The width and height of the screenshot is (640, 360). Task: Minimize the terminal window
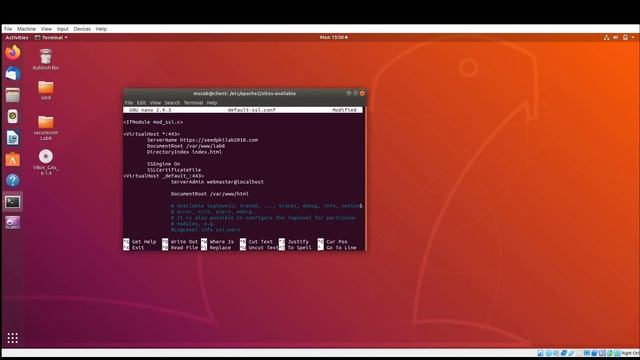coord(349,93)
